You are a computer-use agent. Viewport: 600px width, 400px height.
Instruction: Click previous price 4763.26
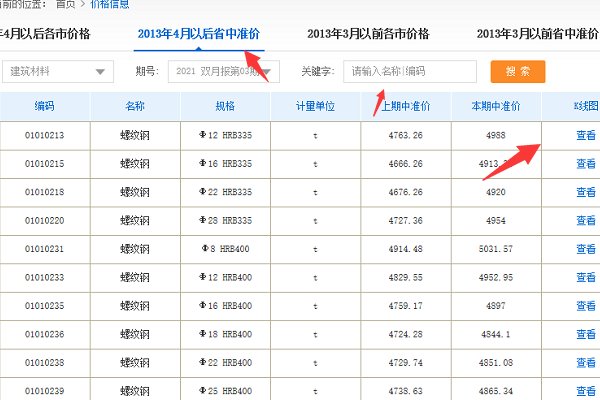point(406,135)
